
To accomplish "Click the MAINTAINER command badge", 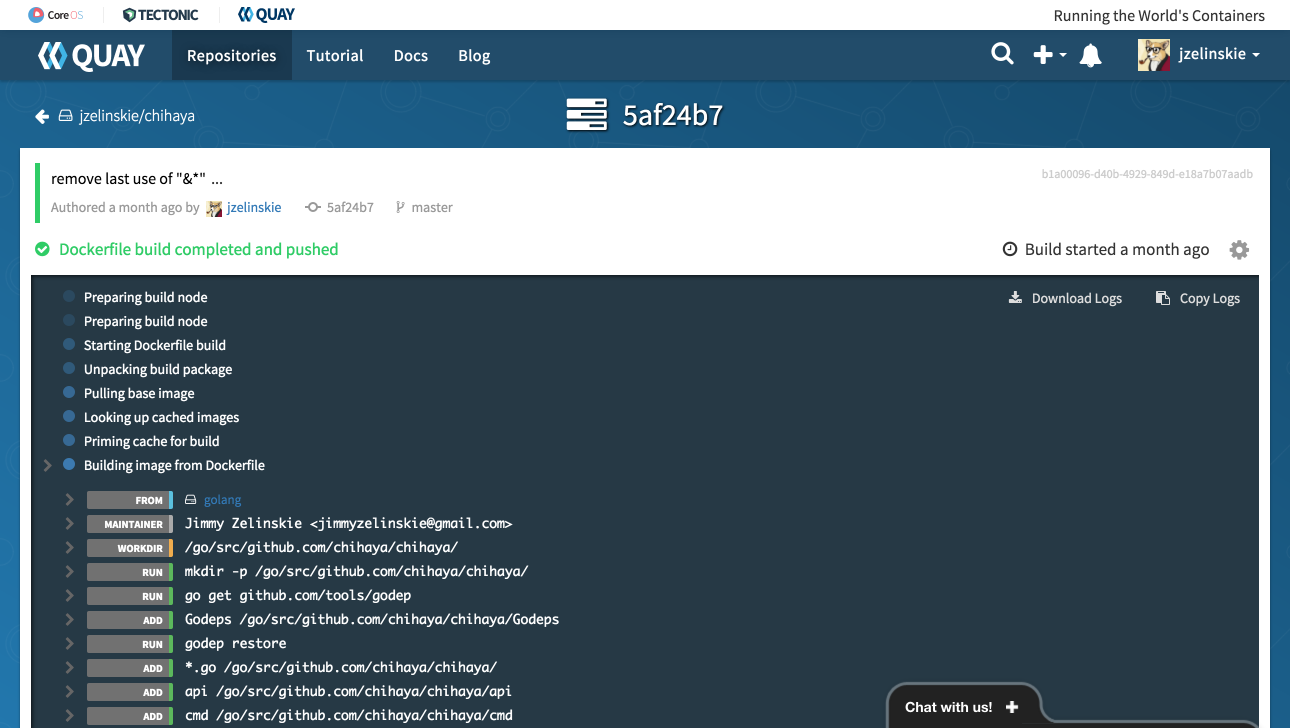I will 129,524.
